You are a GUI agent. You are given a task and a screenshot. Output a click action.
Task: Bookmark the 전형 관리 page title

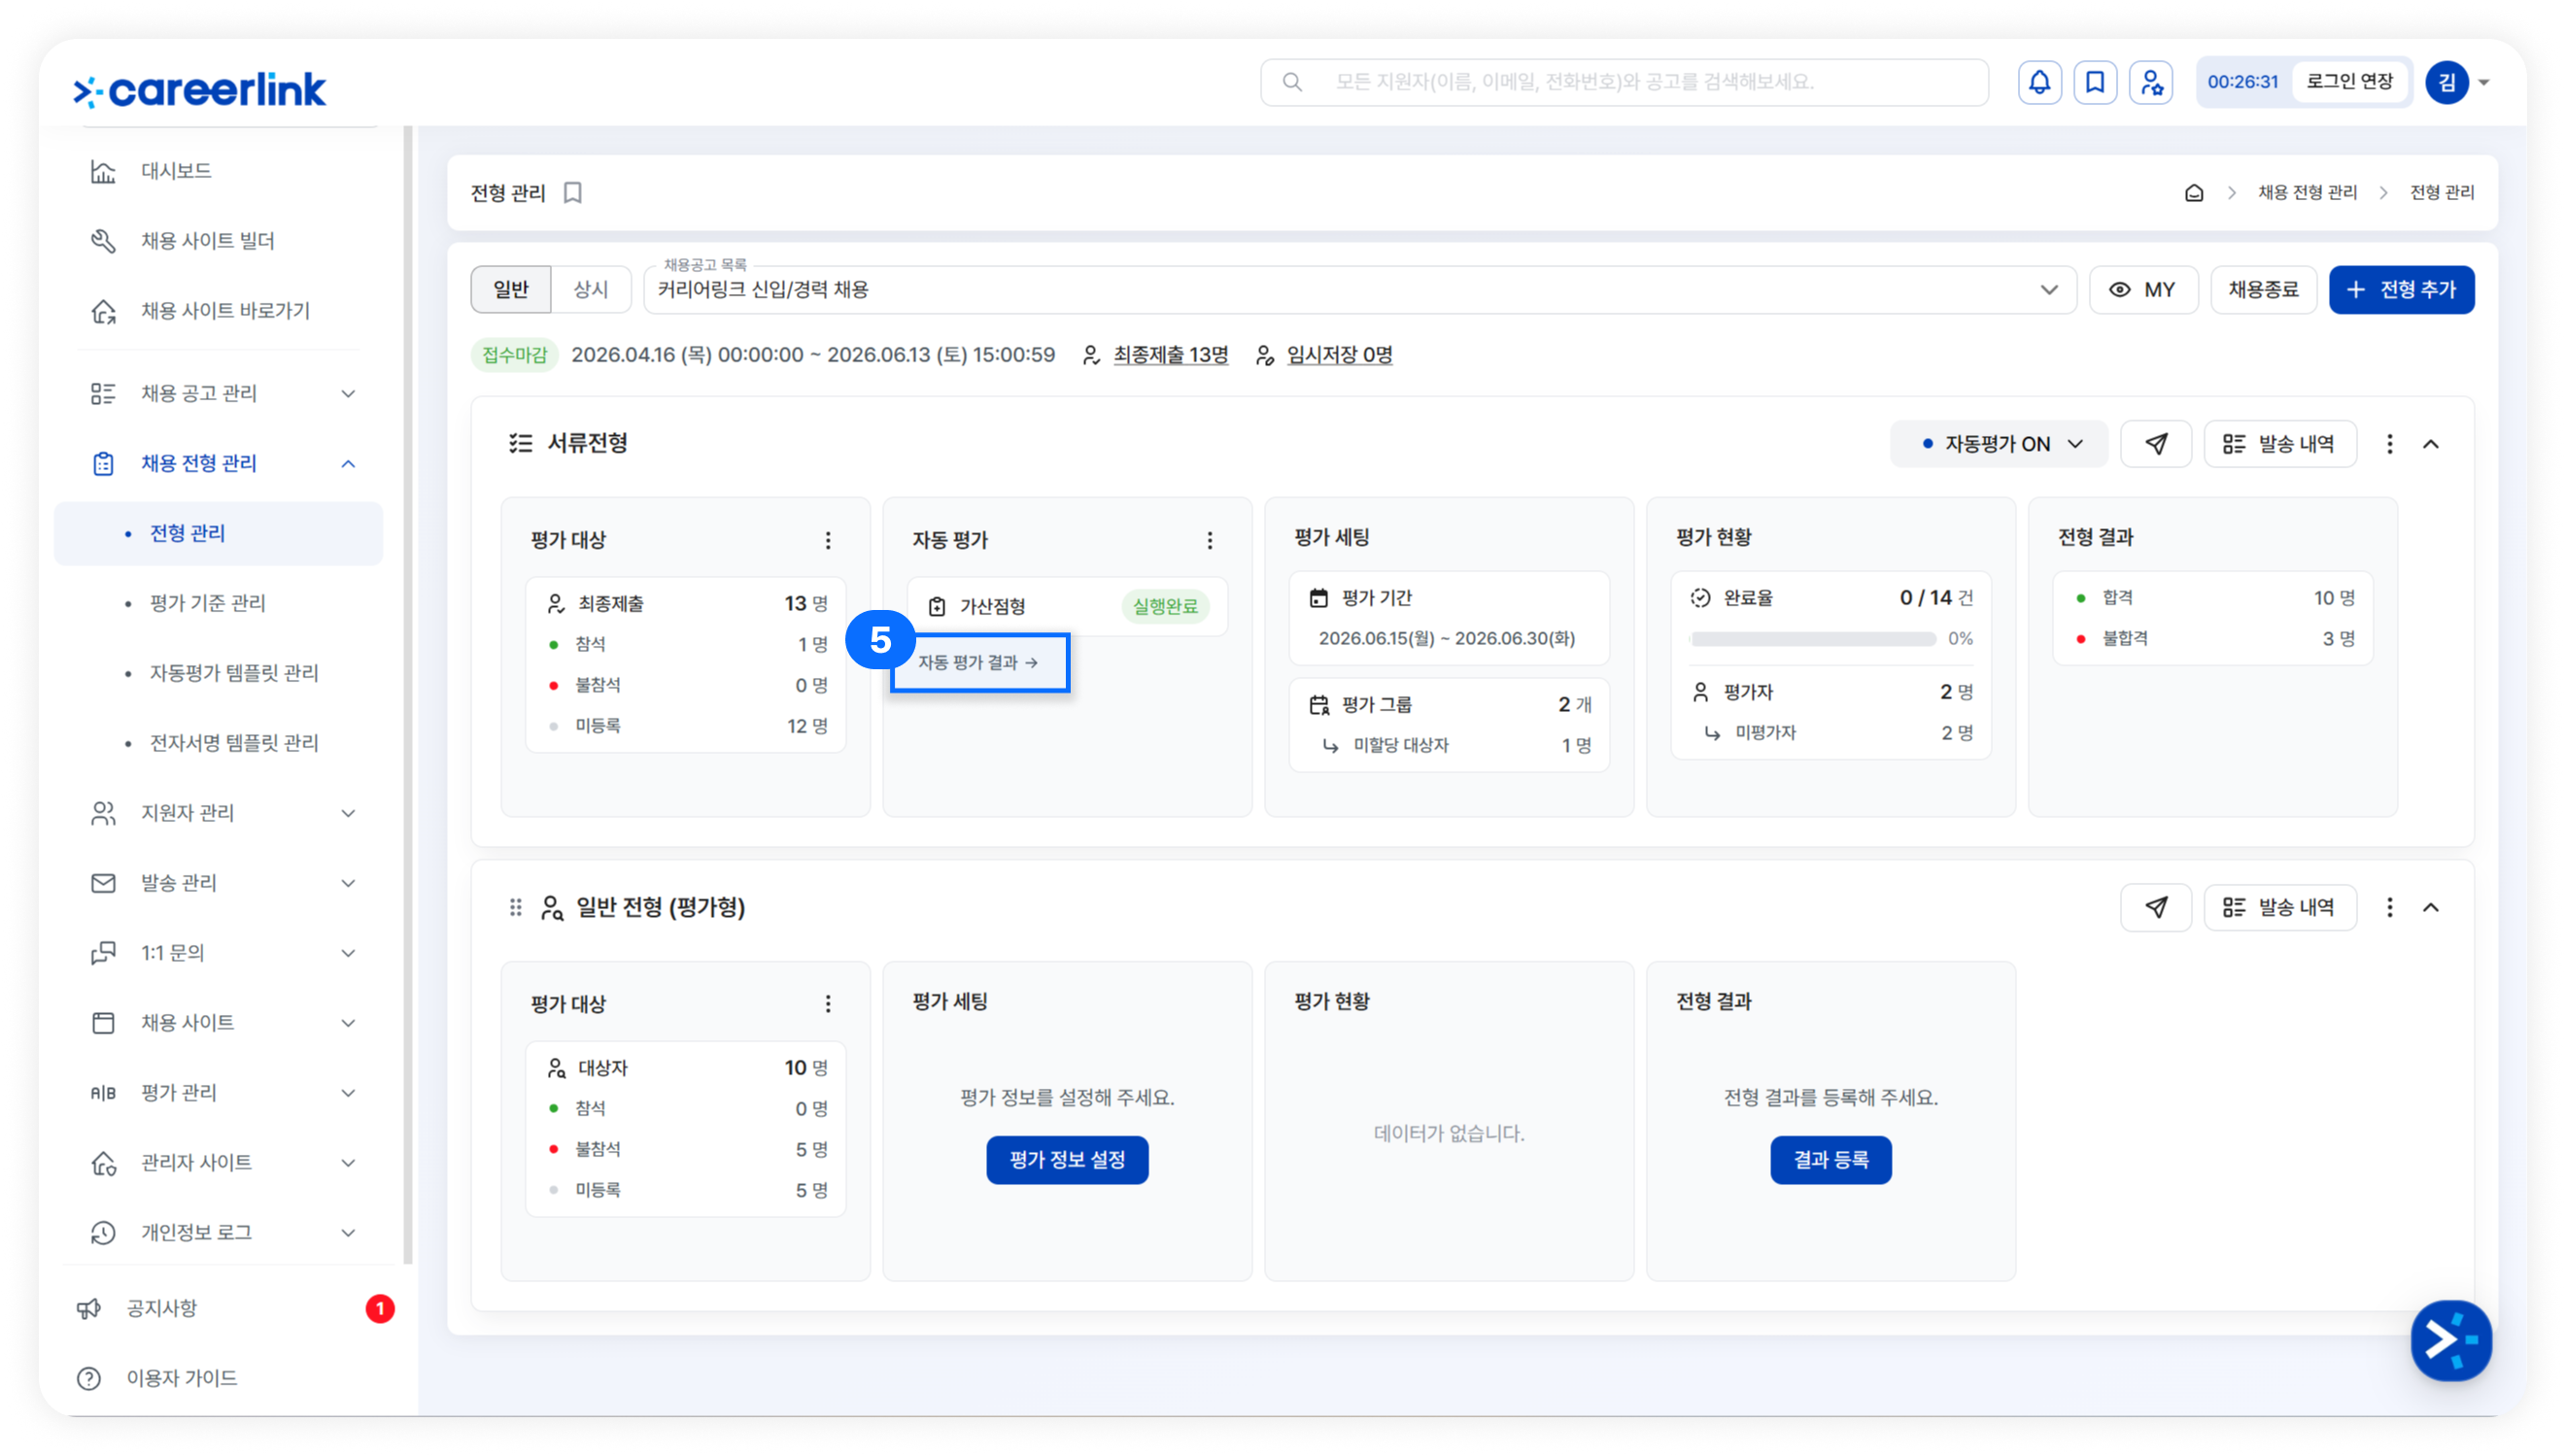(x=573, y=192)
